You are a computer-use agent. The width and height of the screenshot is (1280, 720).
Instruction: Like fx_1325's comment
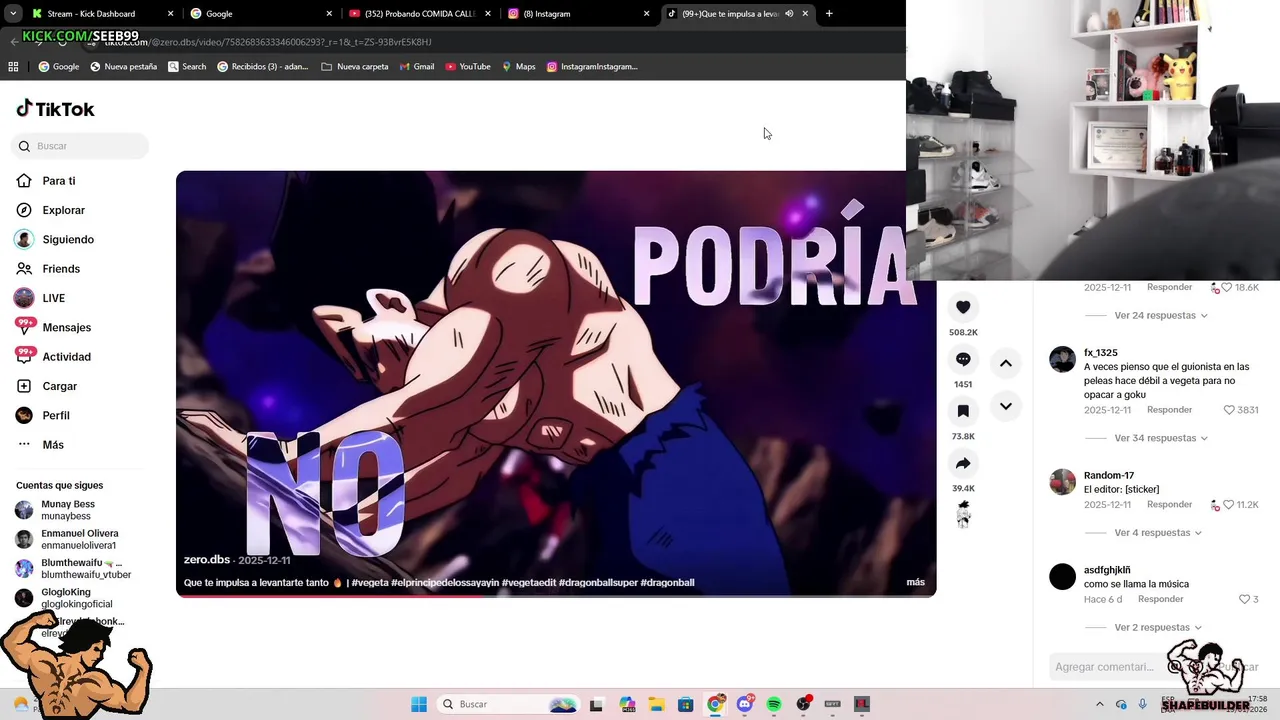(1230, 410)
